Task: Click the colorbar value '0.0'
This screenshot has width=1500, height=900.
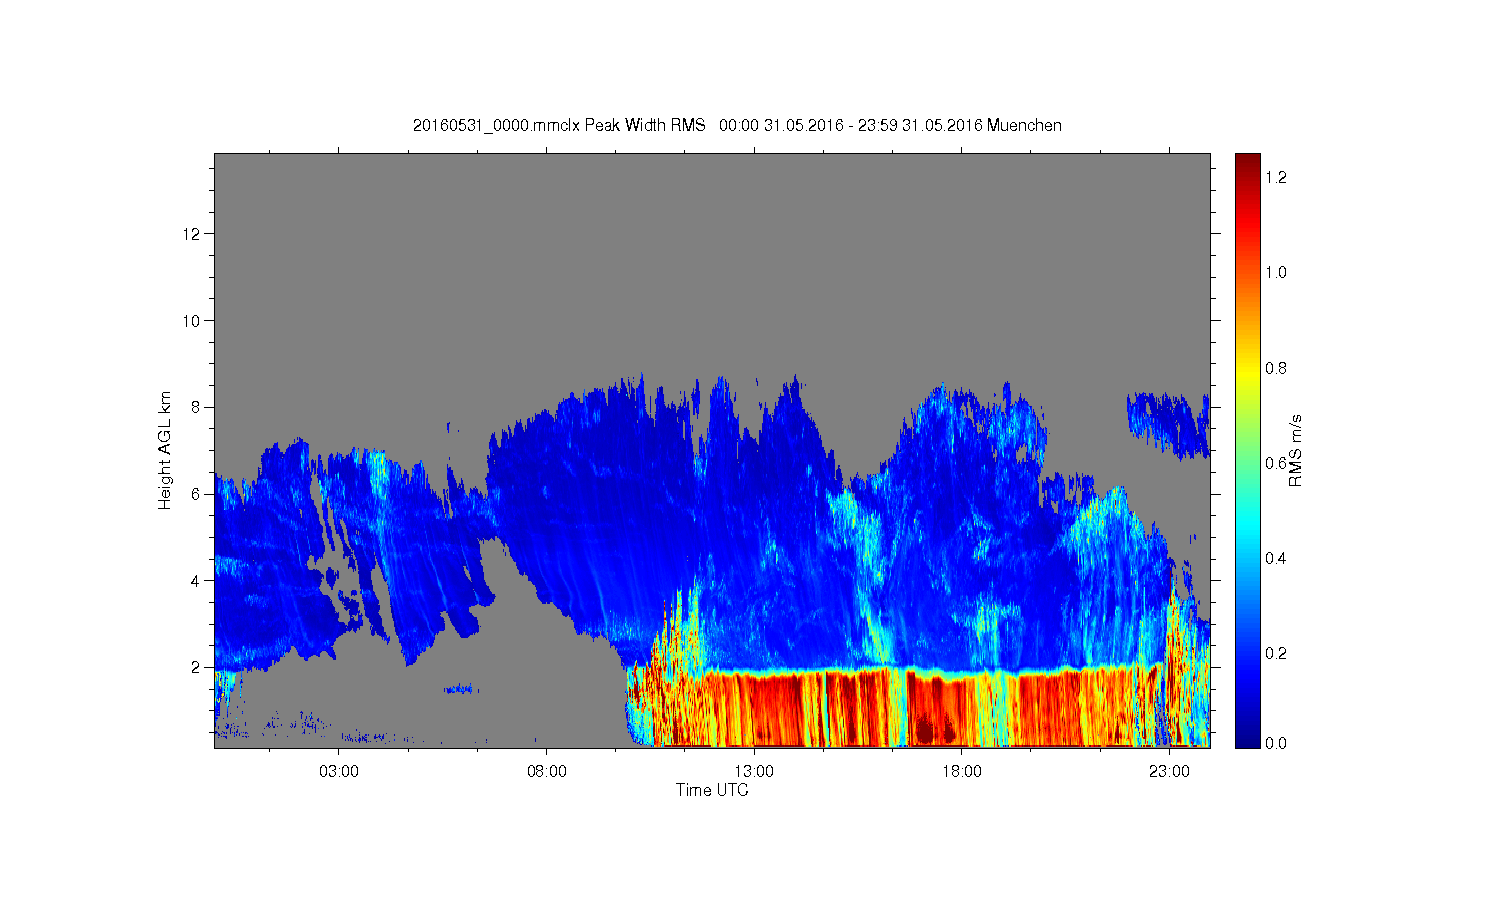Action: (1276, 743)
